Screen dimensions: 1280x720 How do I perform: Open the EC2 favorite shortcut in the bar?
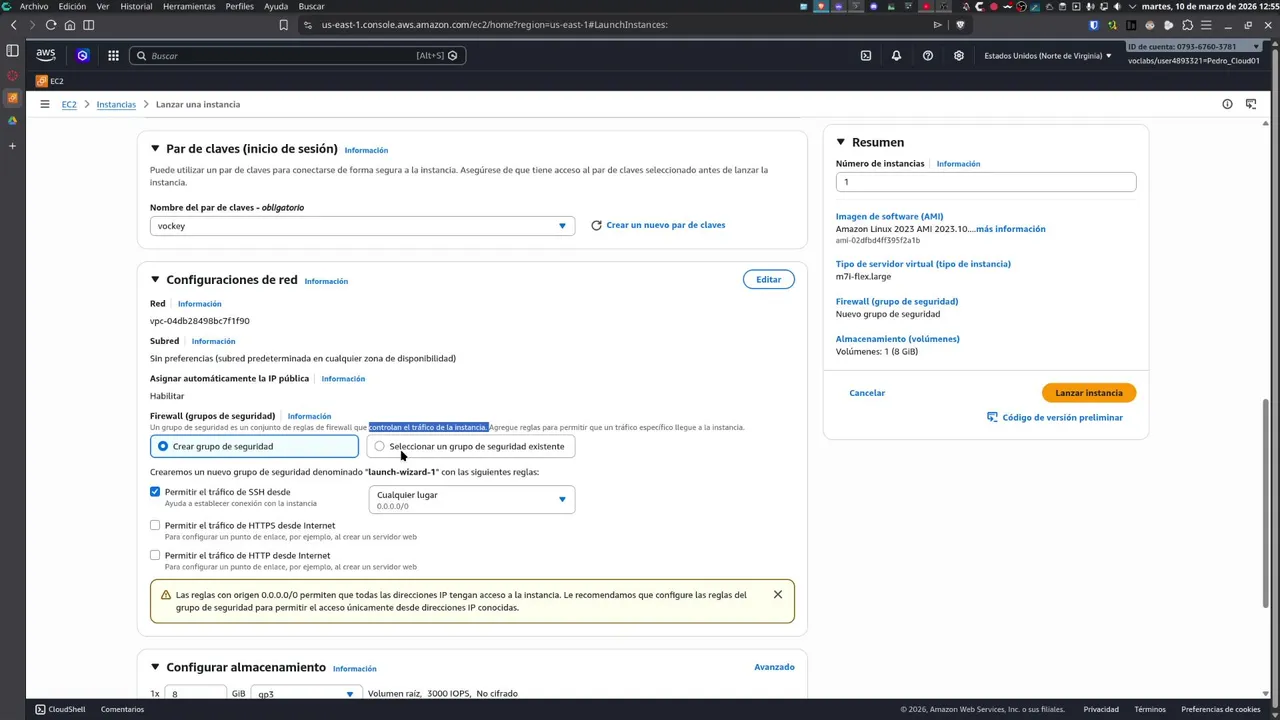click(50, 81)
